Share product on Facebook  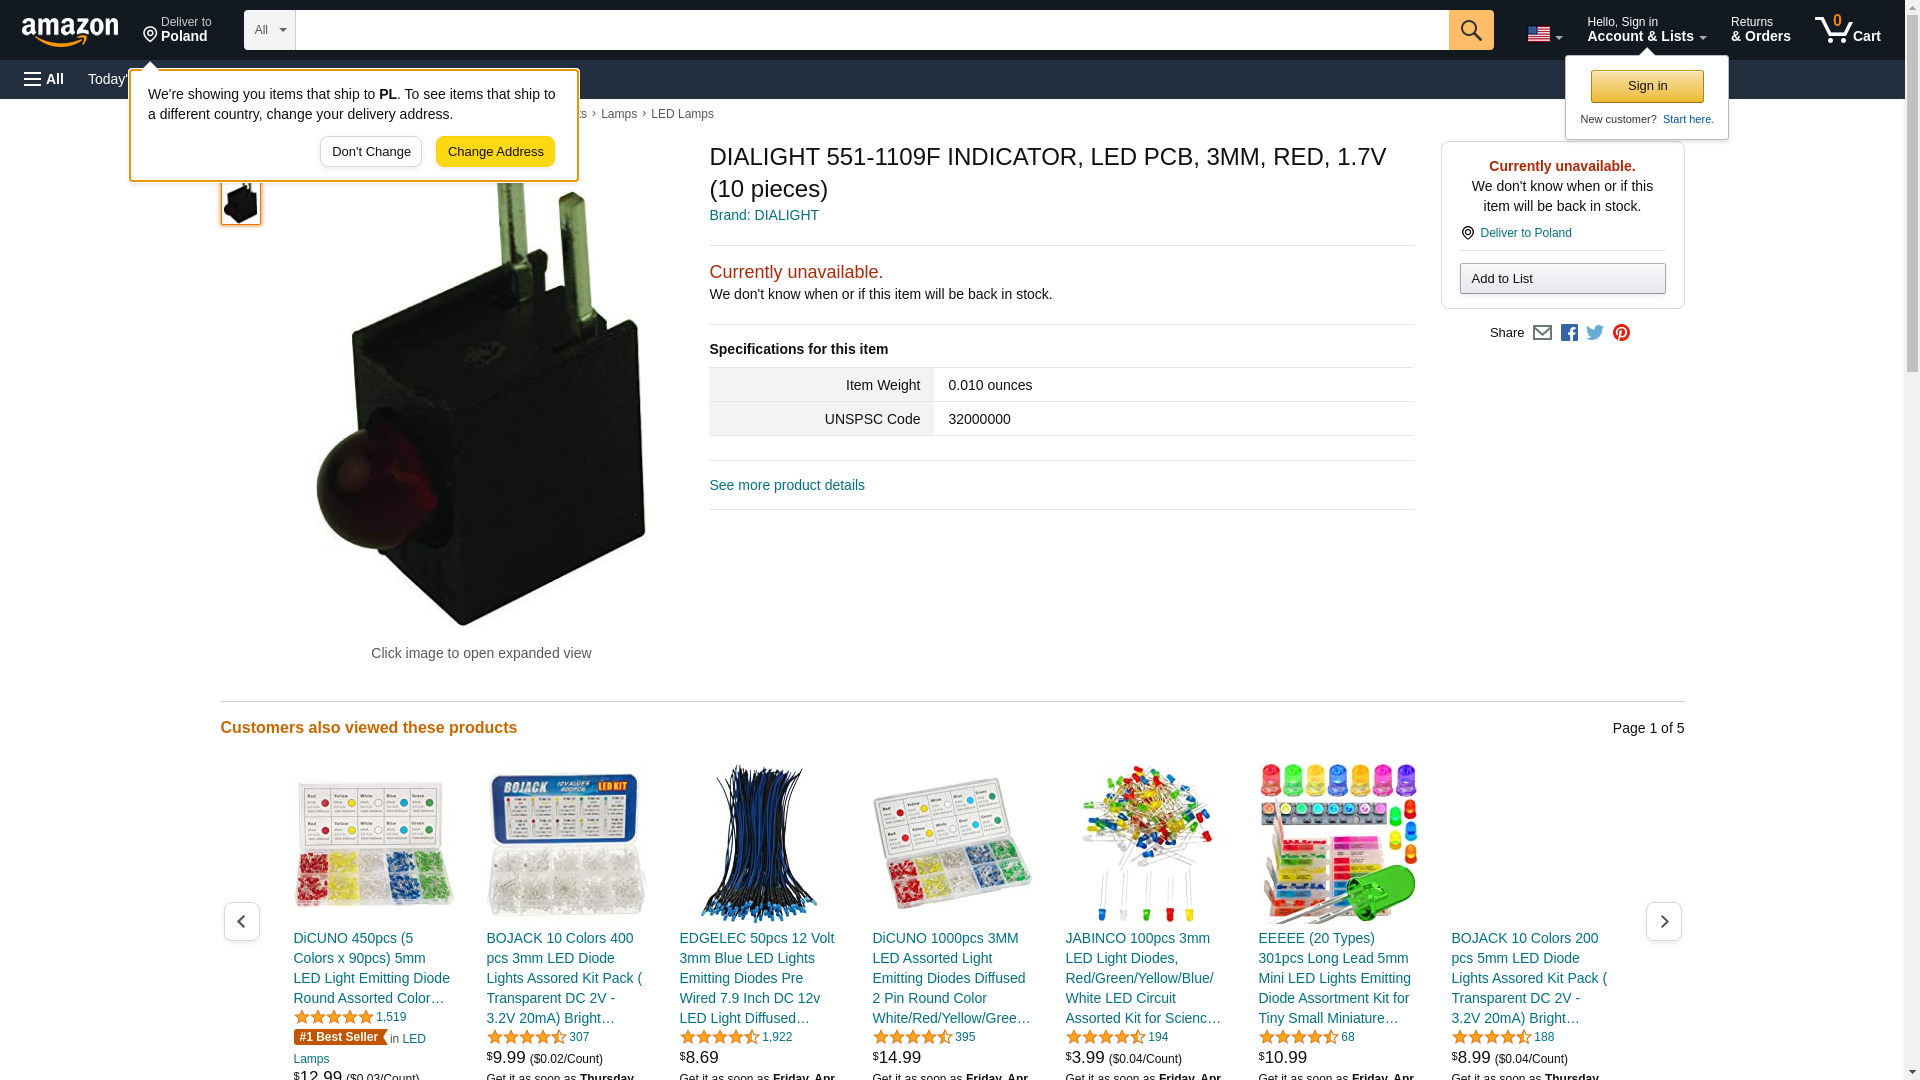(1569, 333)
